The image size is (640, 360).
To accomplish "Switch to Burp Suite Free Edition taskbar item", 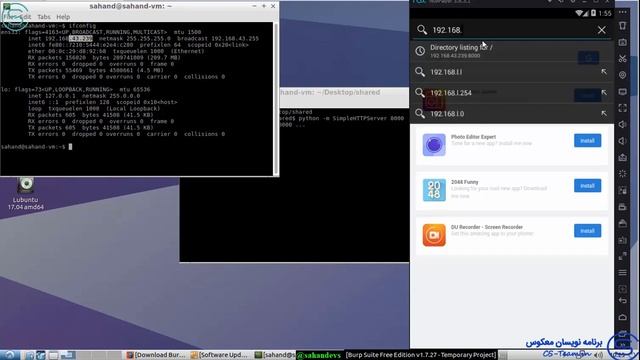I will coord(421,355).
